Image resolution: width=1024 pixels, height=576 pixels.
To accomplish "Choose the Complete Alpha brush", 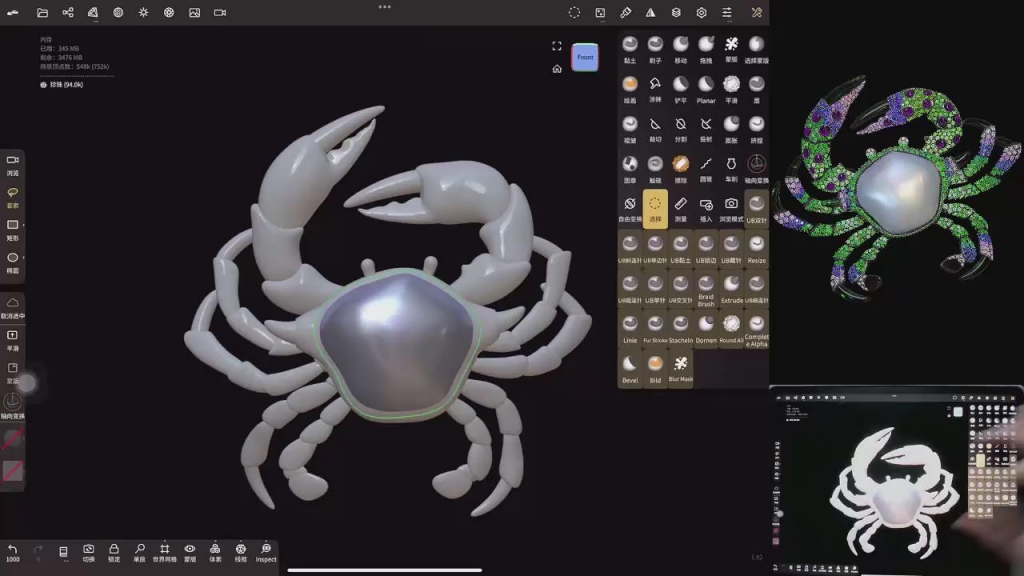I will tap(756, 331).
